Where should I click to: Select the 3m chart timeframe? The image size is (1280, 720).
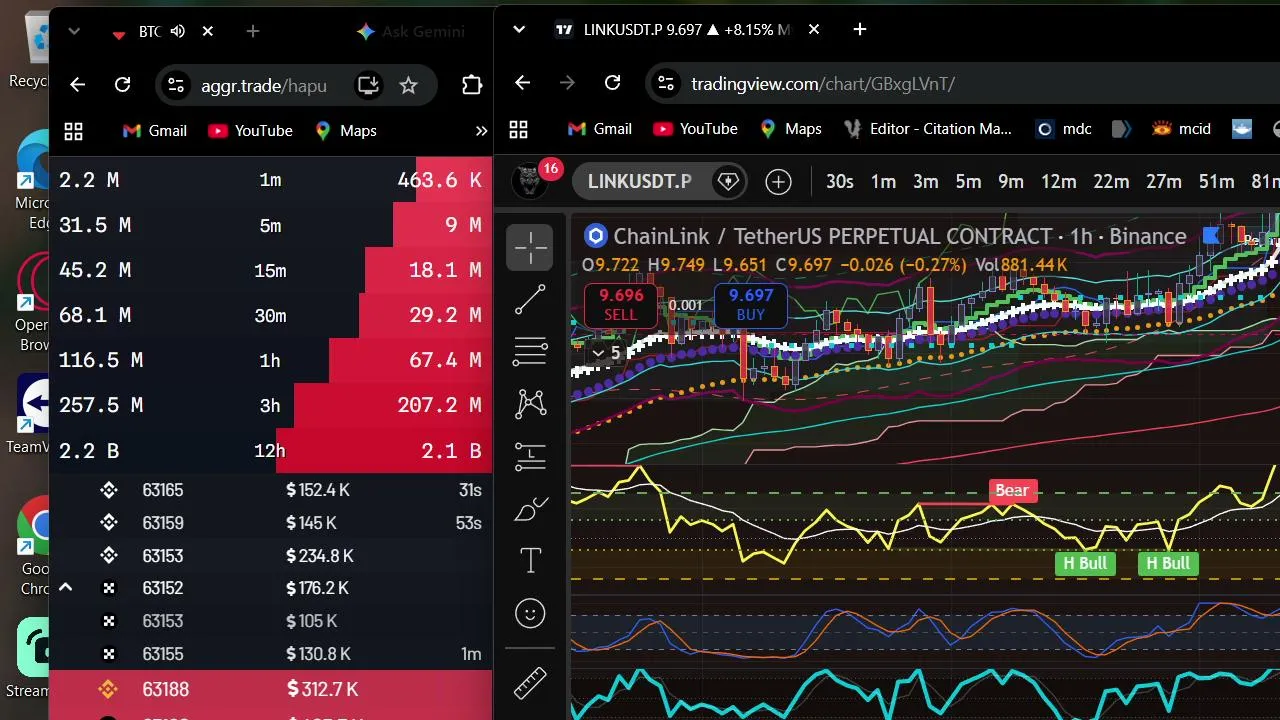pyautogui.click(x=926, y=181)
